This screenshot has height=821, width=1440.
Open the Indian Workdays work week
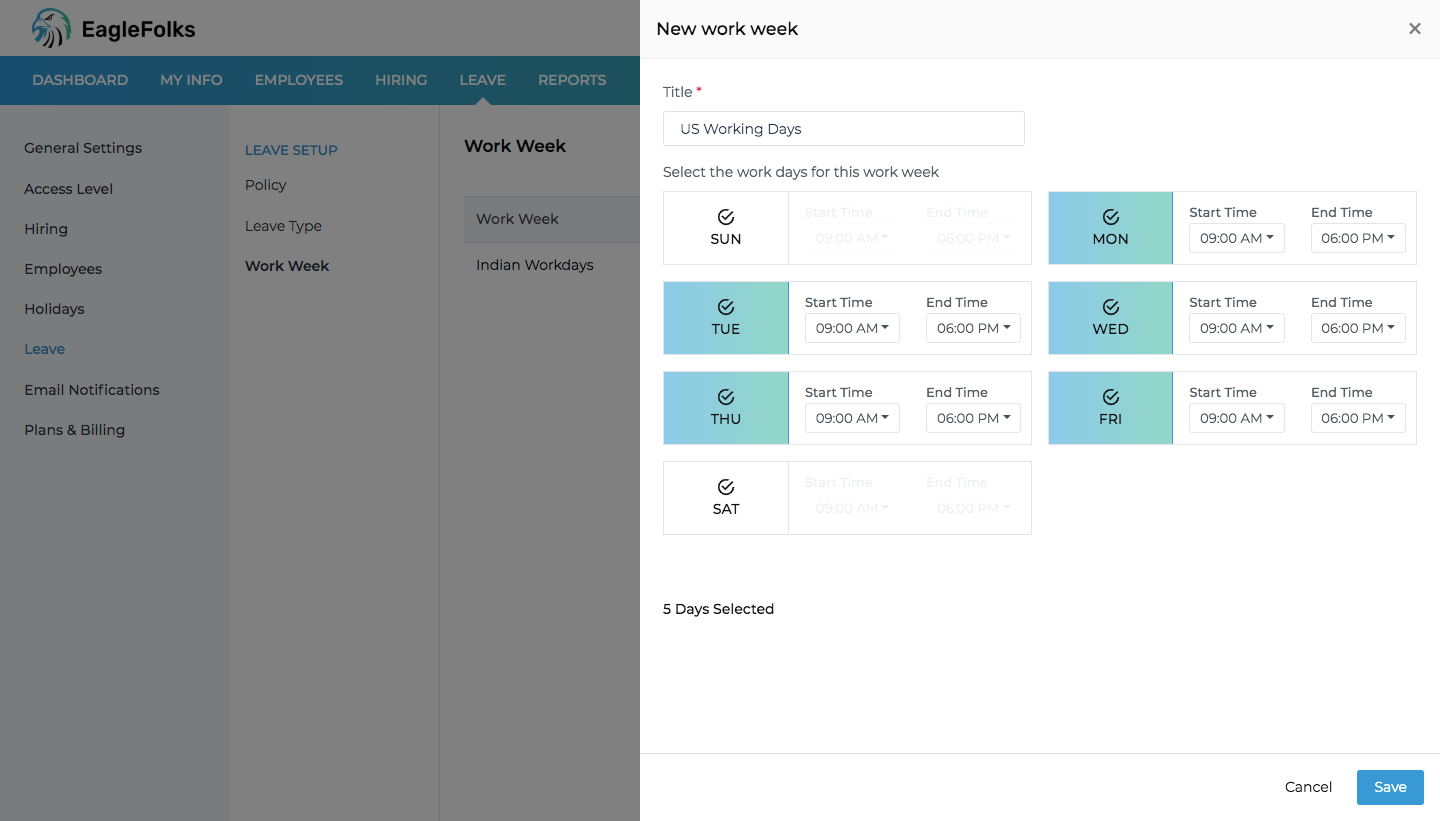pyautogui.click(x=535, y=265)
